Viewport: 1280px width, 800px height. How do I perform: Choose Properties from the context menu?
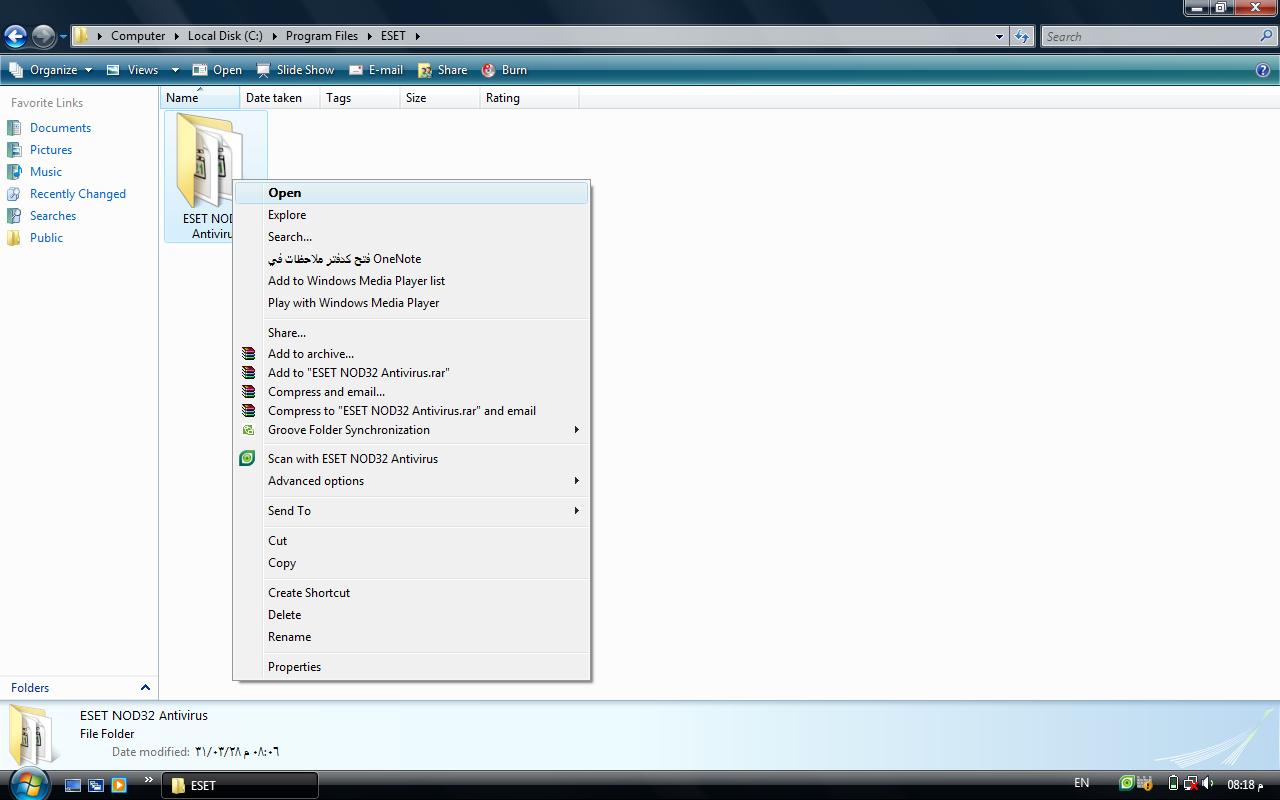pyautogui.click(x=294, y=667)
